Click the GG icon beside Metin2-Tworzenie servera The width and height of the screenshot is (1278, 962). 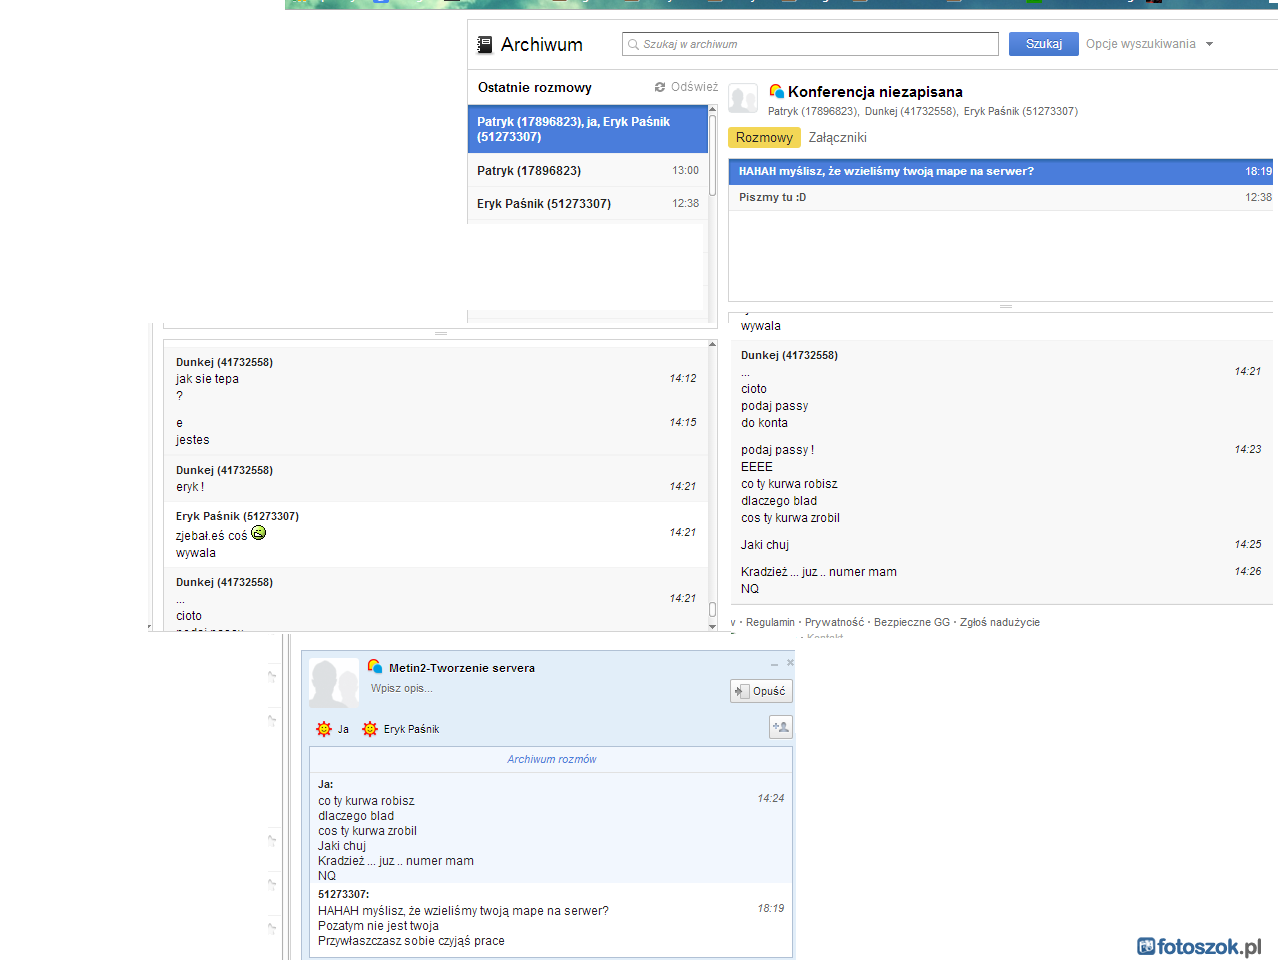(x=375, y=666)
